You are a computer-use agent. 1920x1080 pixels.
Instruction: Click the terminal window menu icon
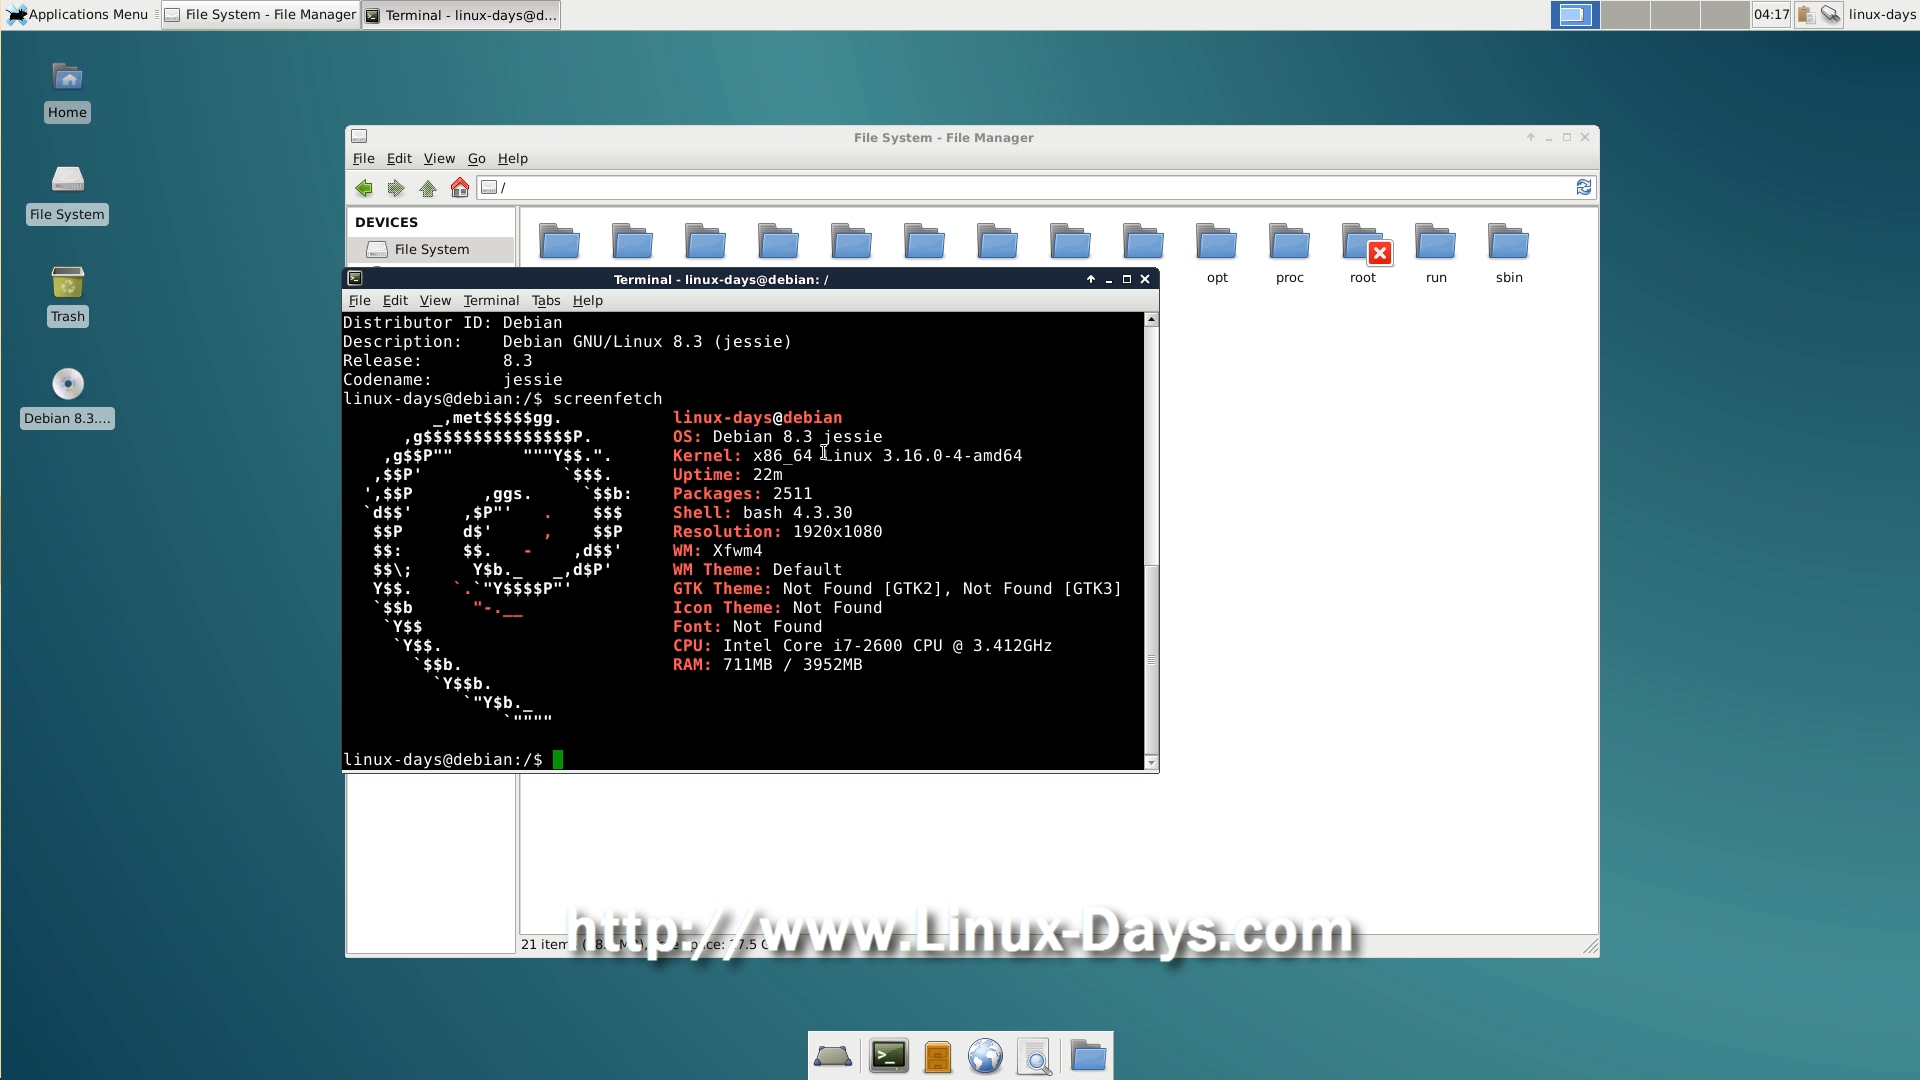coord(355,279)
